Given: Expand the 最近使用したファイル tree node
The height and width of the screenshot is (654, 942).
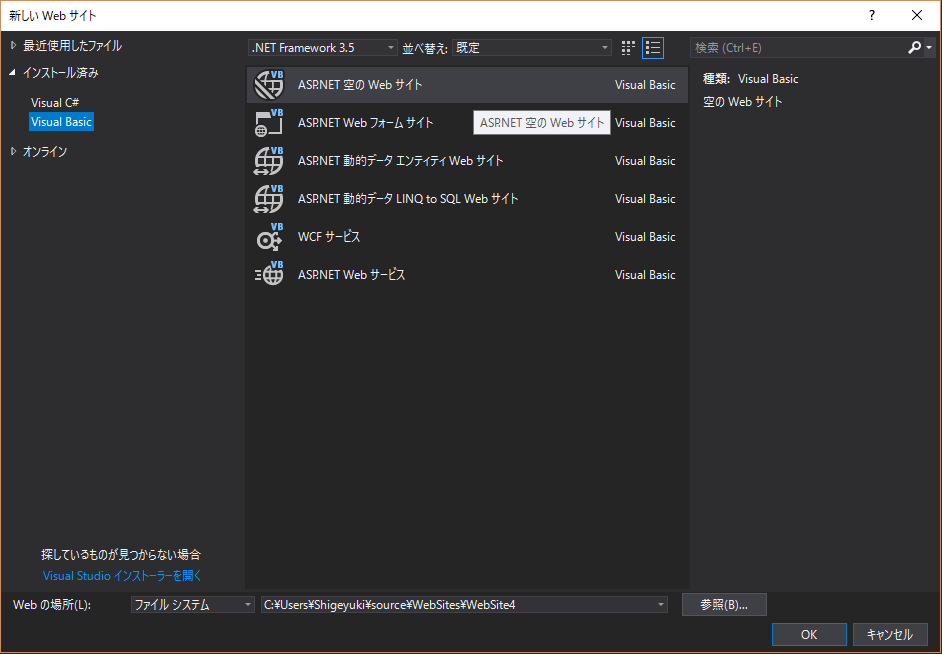Looking at the screenshot, I should click(13, 45).
